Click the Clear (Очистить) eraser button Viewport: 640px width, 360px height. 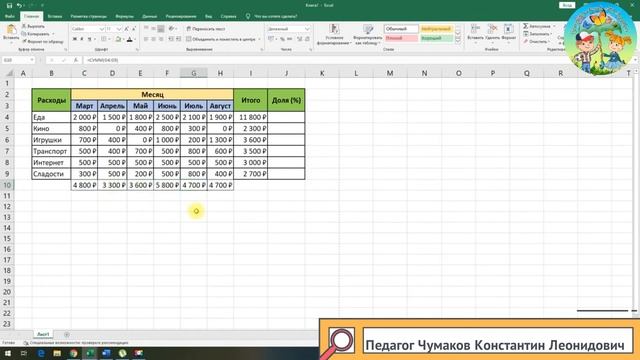point(536,42)
